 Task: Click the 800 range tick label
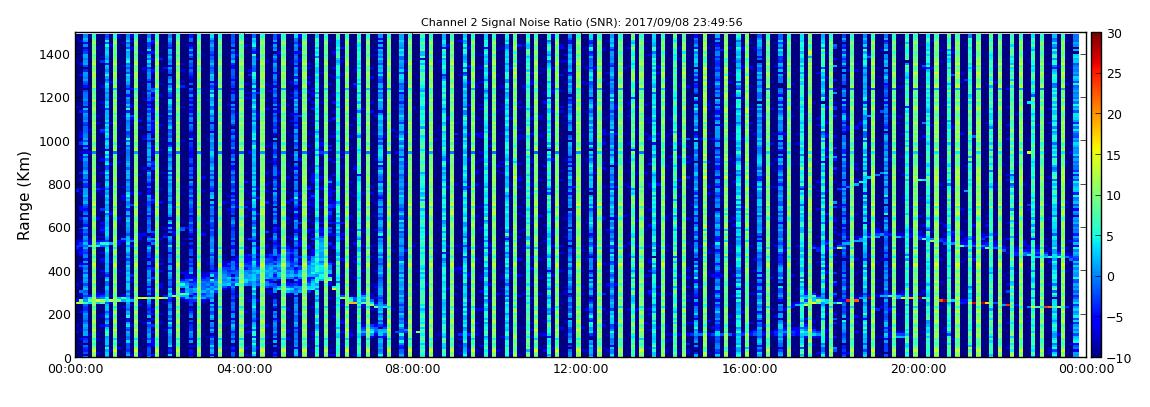point(59,184)
